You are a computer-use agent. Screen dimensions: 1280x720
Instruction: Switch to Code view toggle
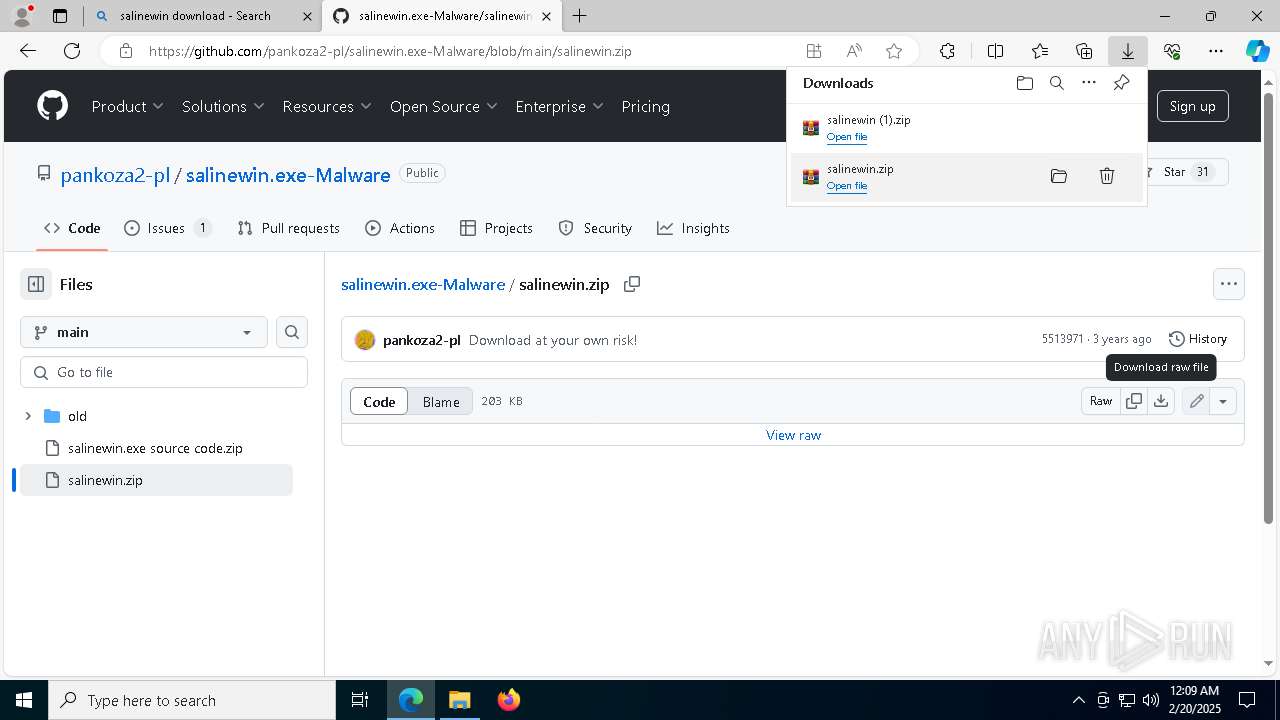point(379,401)
